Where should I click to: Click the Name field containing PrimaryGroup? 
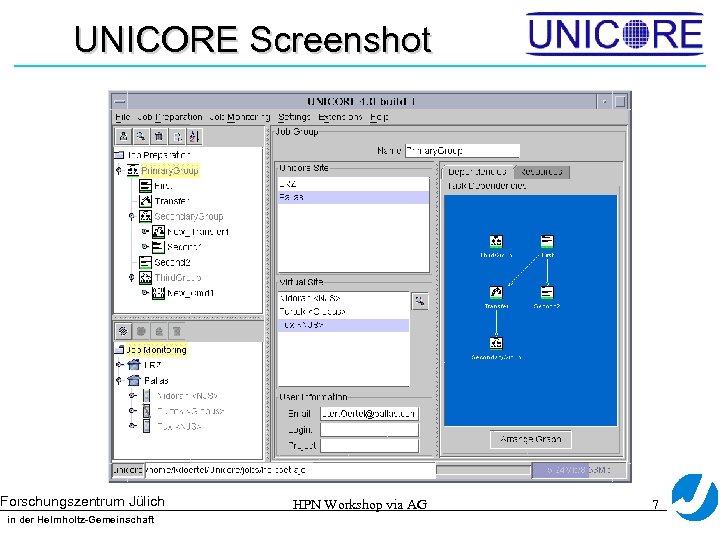pos(462,150)
